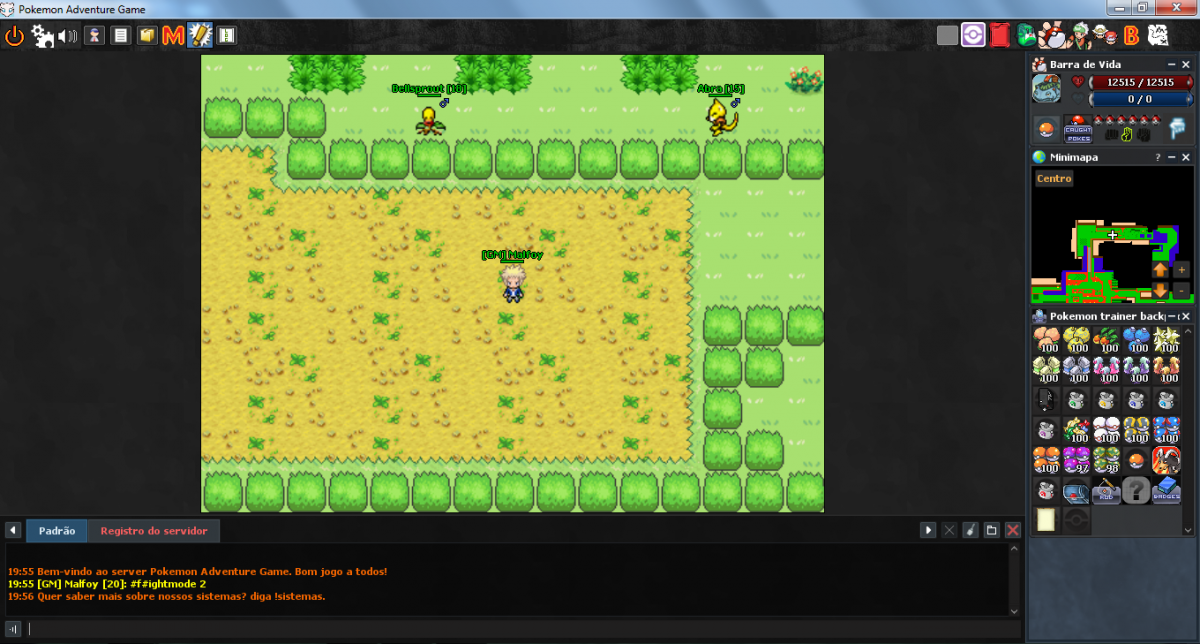
Task: Minimize the Barra de Vida panel
Action: click(x=1172, y=64)
